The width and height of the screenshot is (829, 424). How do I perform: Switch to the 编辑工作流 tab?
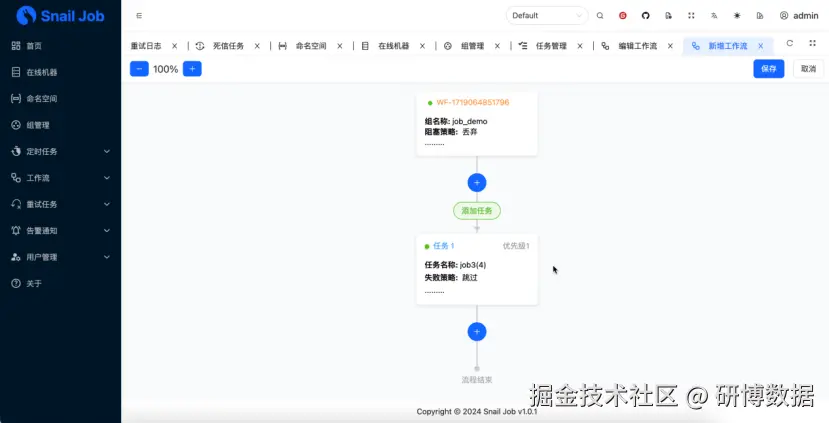(638, 46)
